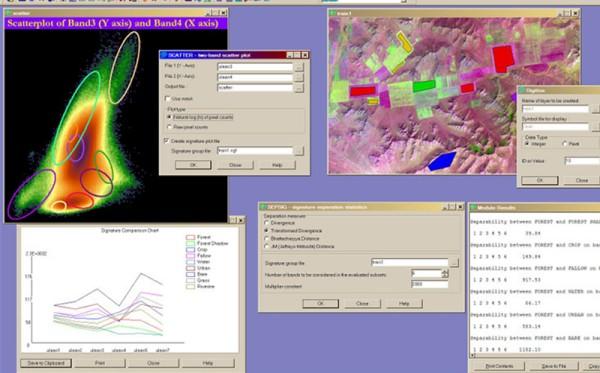Click the Multiplier constant input field
Viewport: 600px width, 373px height.
coord(429,284)
